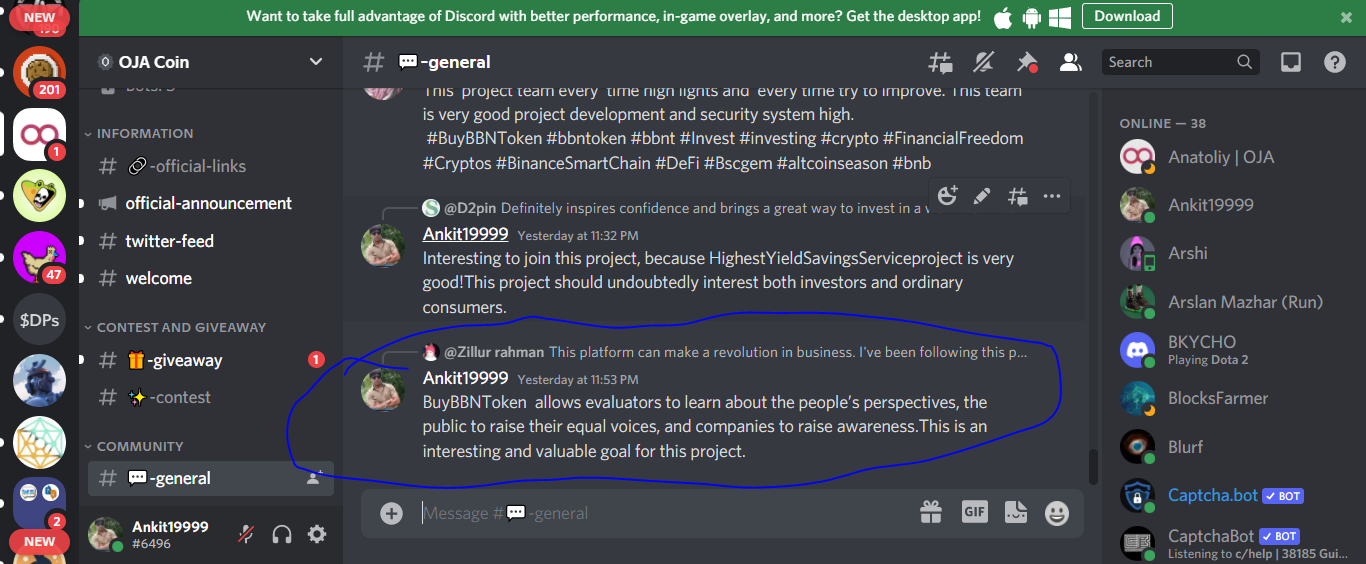This screenshot has height=564, width=1366.
Task: Click Download desktop app button
Action: coord(1127,16)
